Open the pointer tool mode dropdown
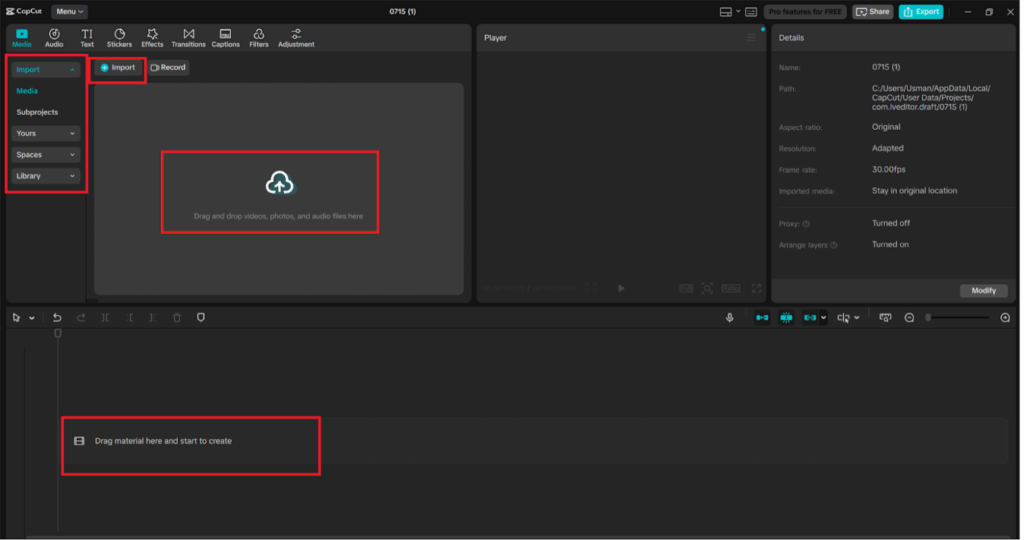 pyautogui.click(x=31, y=318)
